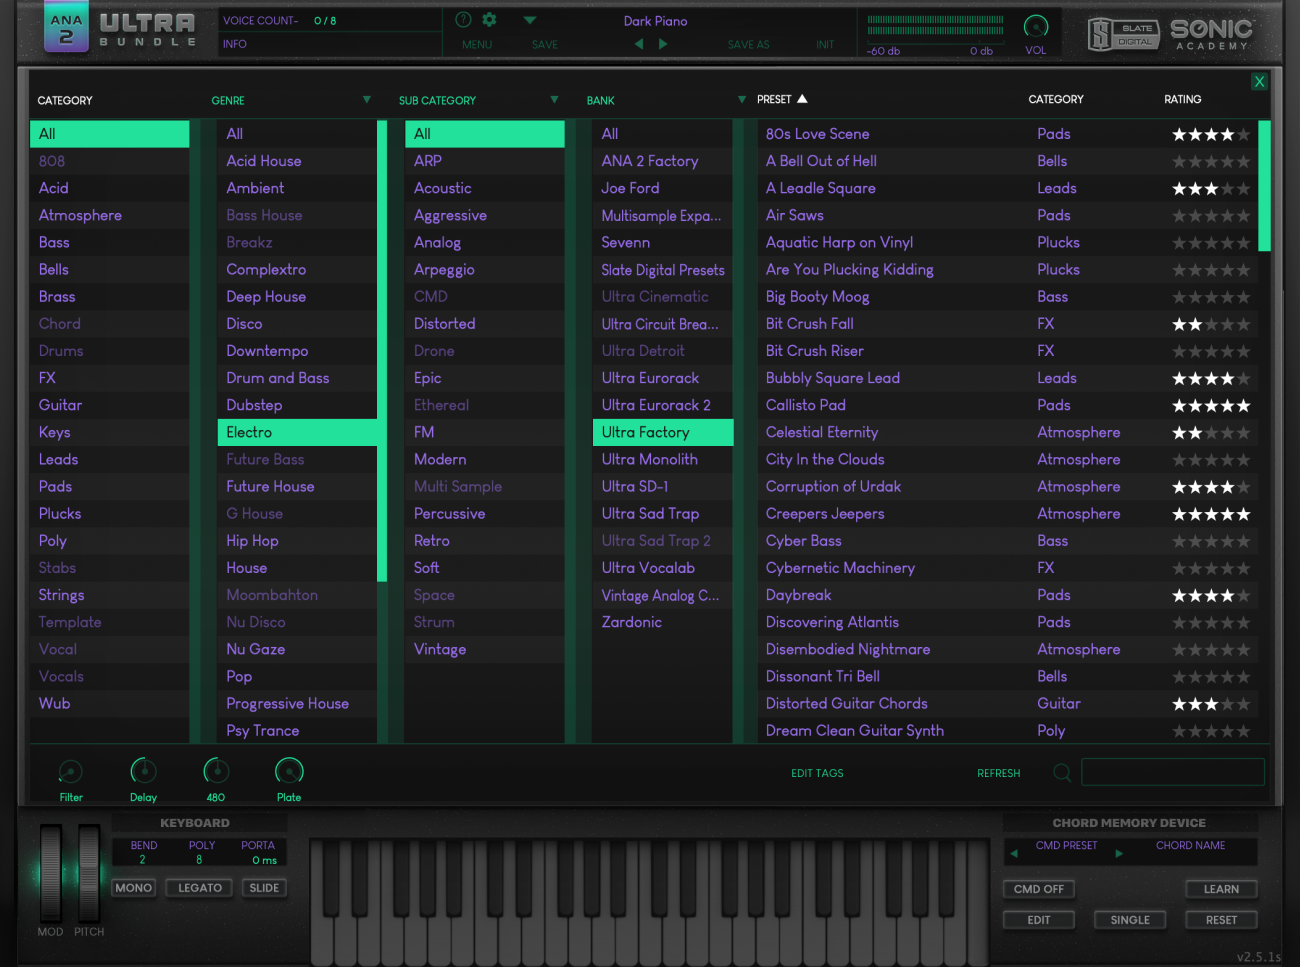This screenshot has width=1300, height=967.
Task: Go to next preset with right arrow
Action: (x=663, y=44)
